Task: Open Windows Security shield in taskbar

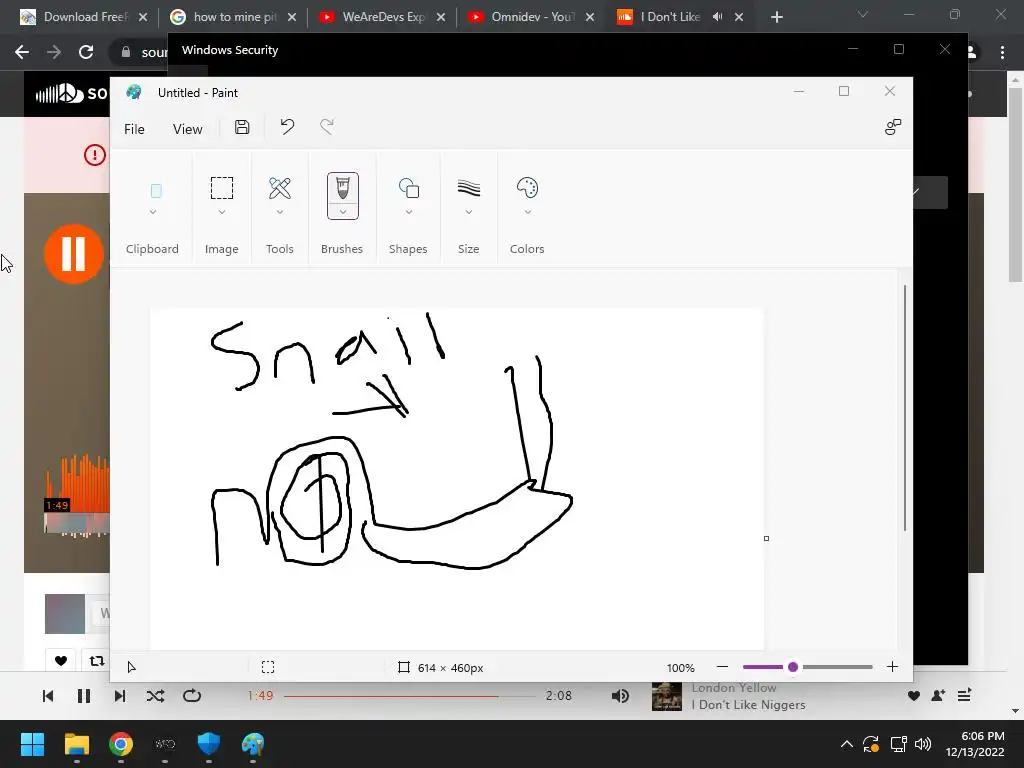Action: 208,744
